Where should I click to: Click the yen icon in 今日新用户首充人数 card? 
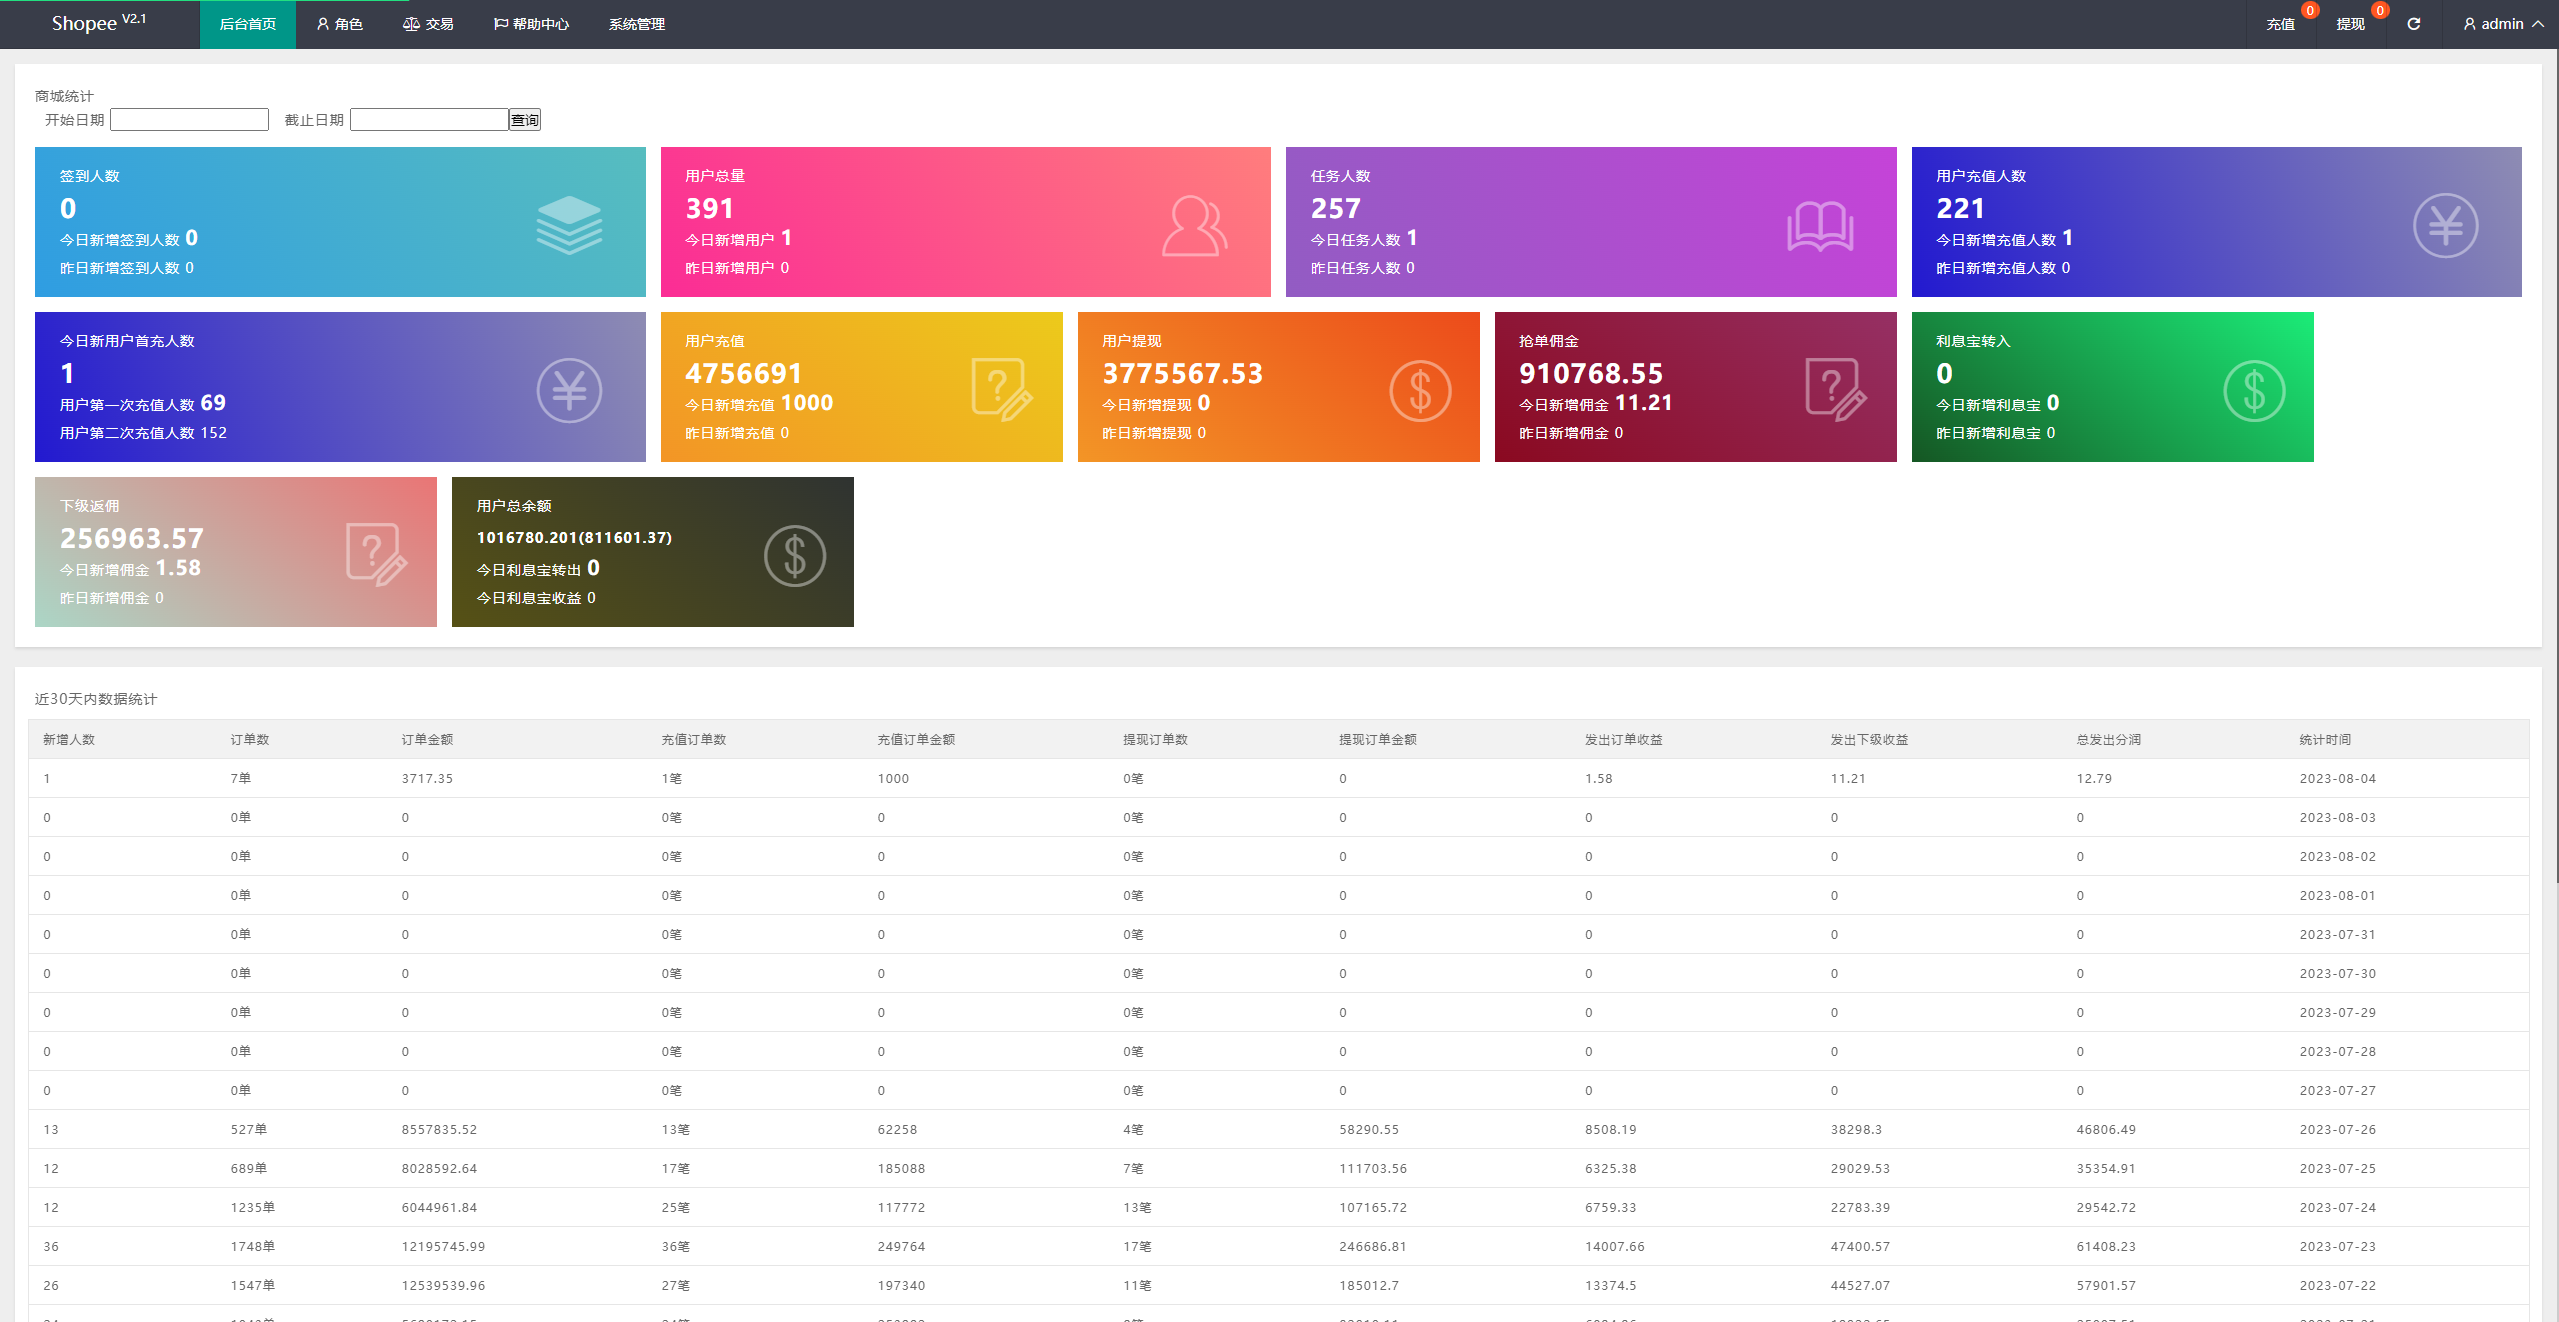point(569,391)
